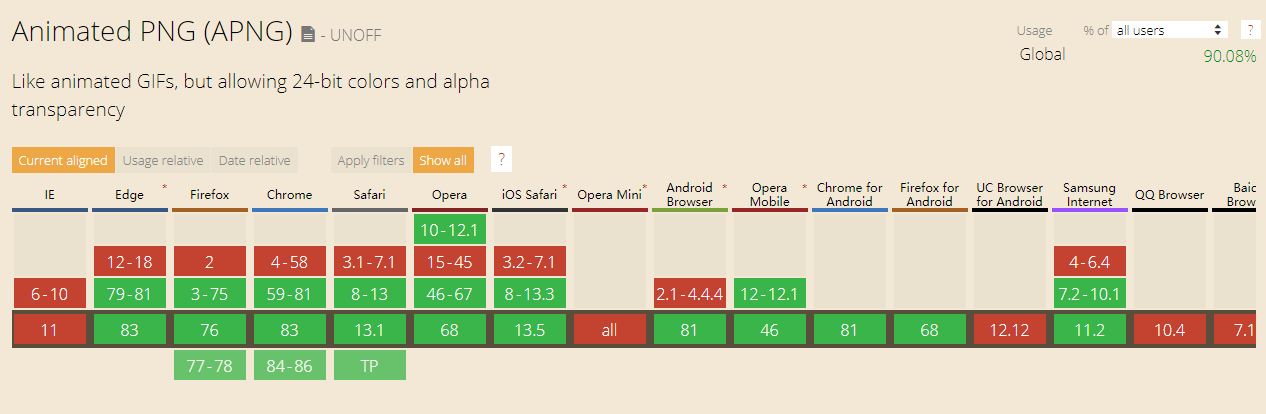Switch to Usage relative view
Viewport: 1266px width, 414px height.
click(x=163, y=160)
